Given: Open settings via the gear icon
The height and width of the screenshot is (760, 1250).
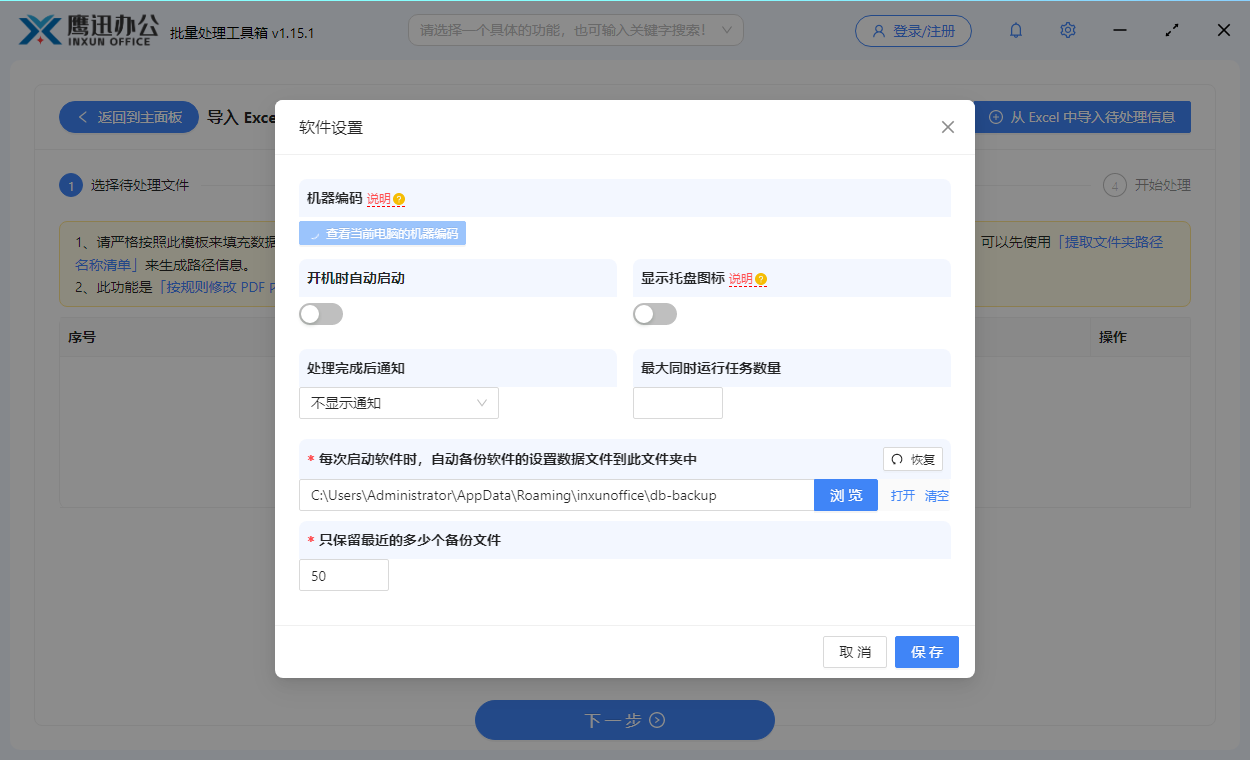Looking at the screenshot, I should pyautogui.click(x=1068, y=31).
